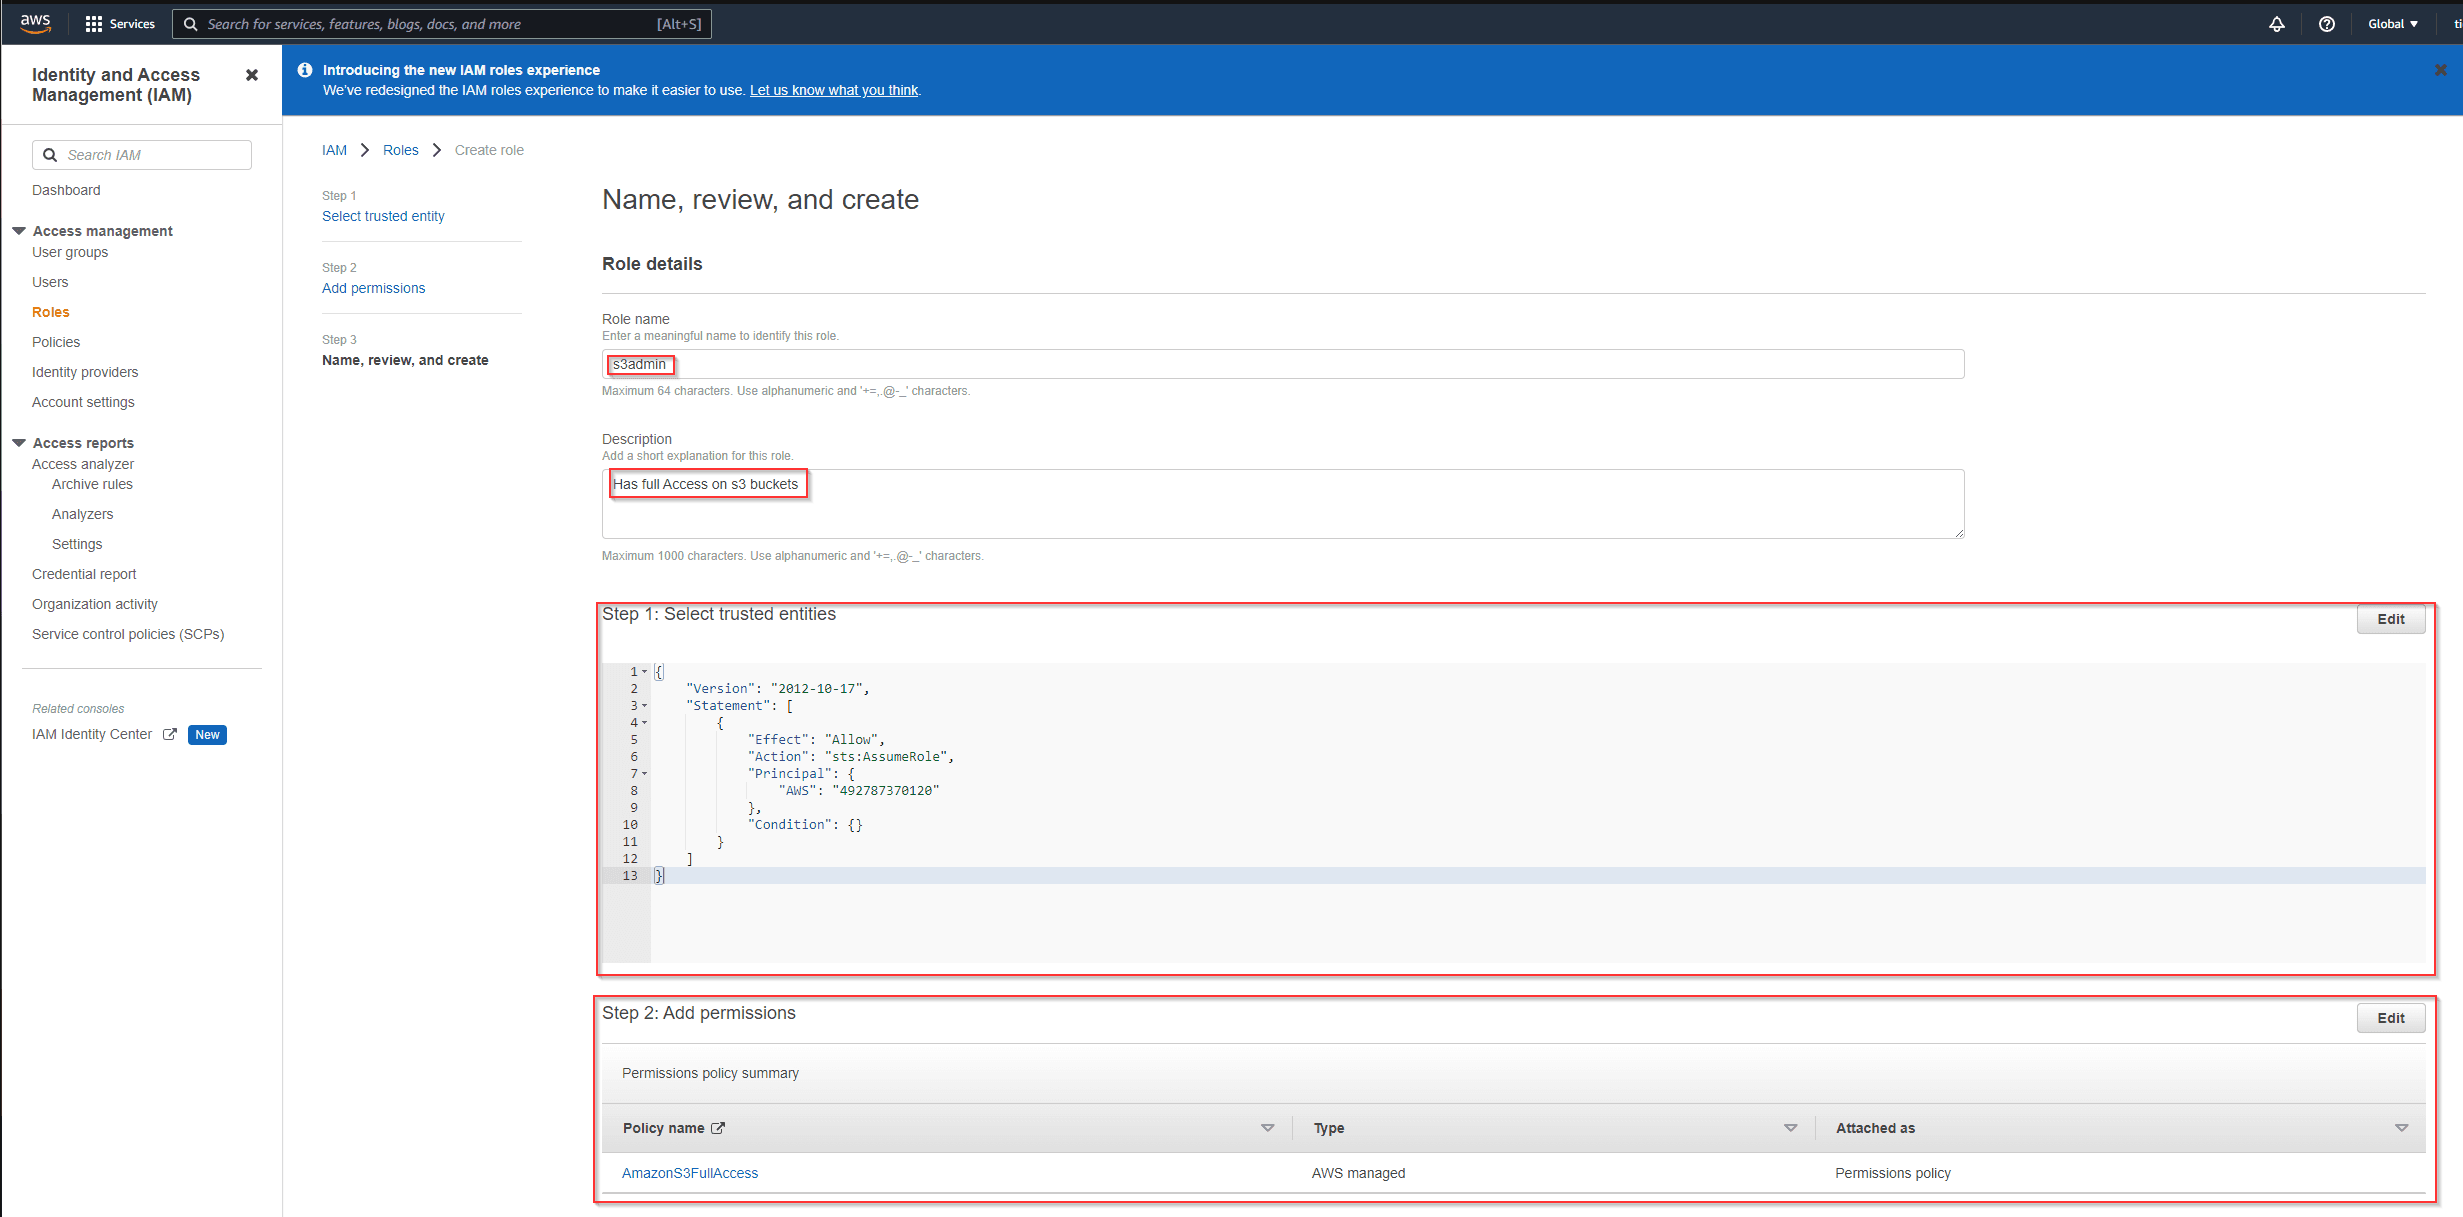The width and height of the screenshot is (2463, 1217).
Task: Collapse the Access reports section
Action: (19, 443)
